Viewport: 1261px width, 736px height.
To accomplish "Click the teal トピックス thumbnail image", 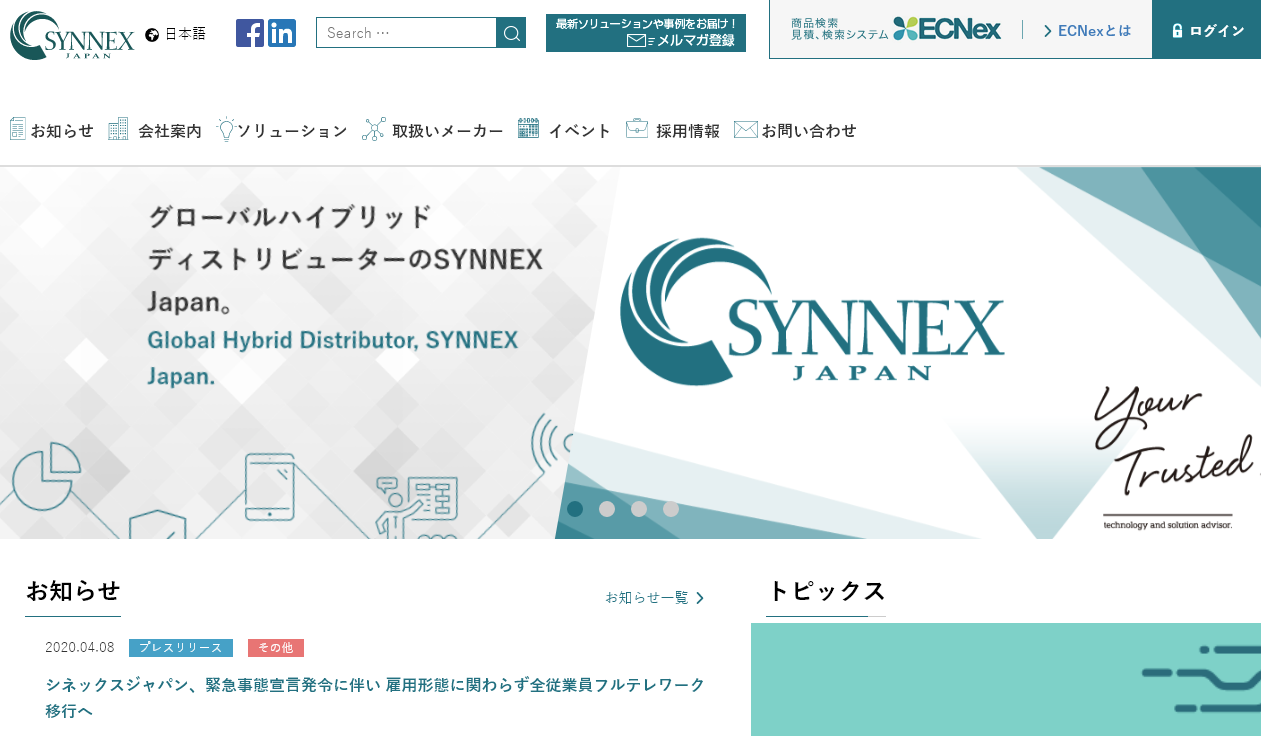I will 1006,679.
